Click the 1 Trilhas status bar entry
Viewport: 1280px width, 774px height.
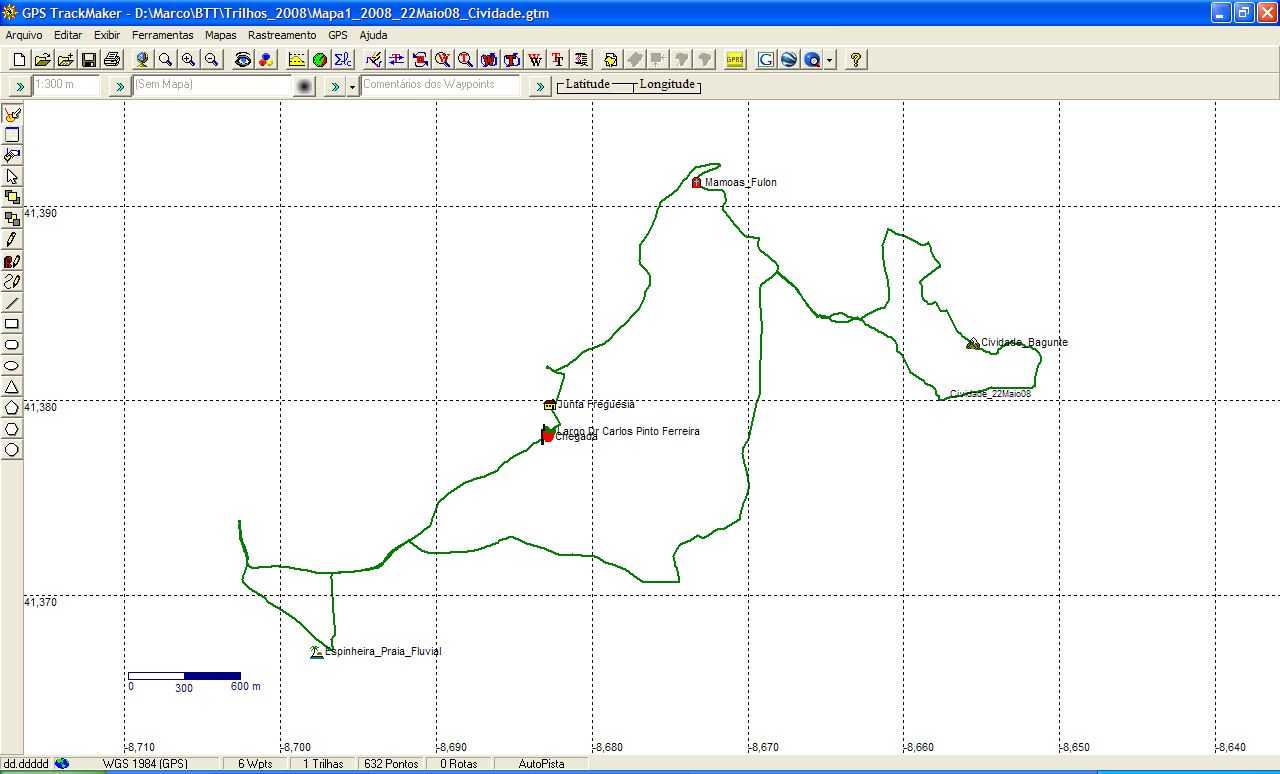tap(322, 764)
